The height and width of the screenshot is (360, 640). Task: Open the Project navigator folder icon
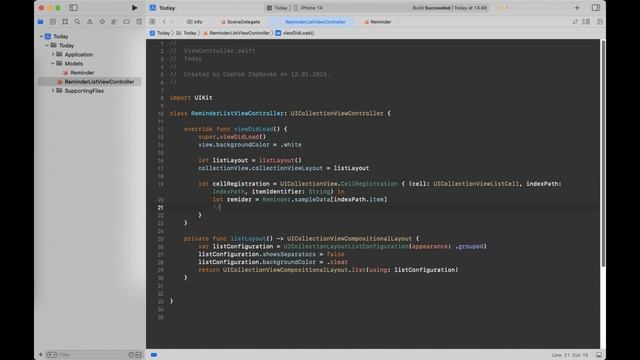point(40,22)
